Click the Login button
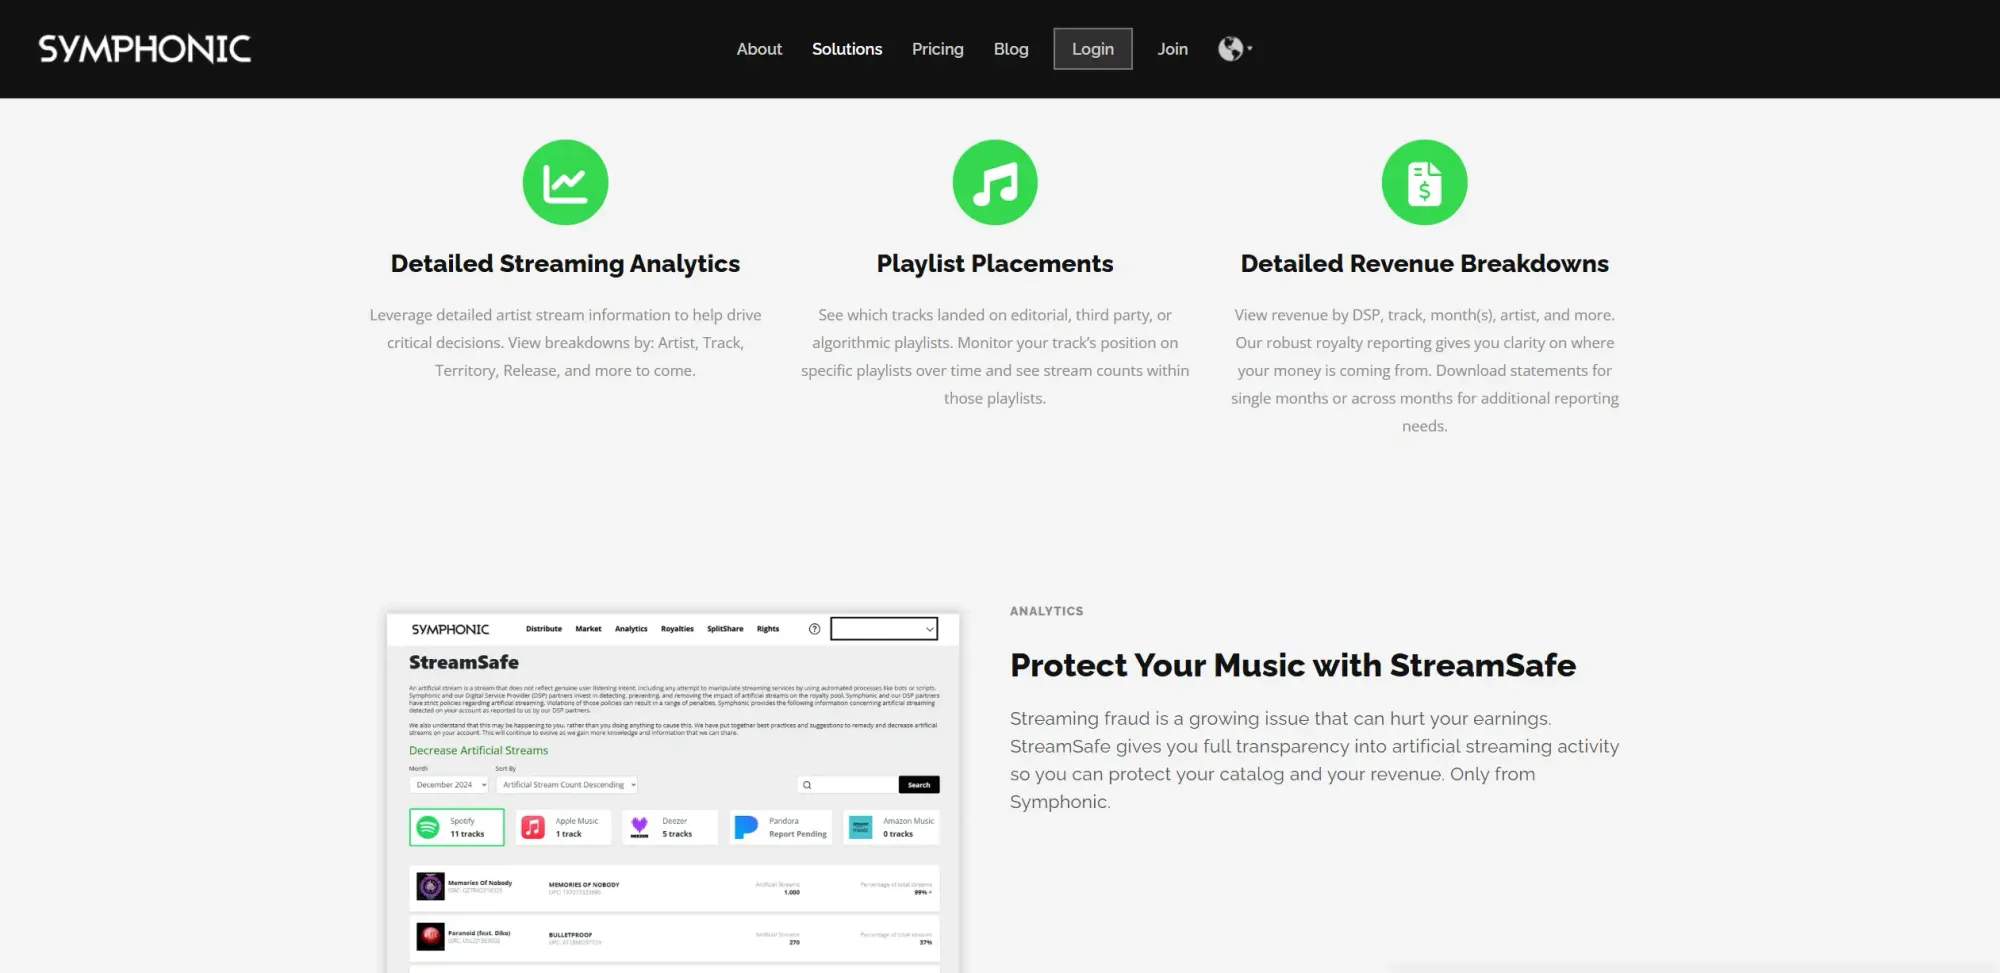The height and width of the screenshot is (973, 2000). tap(1092, 49)
